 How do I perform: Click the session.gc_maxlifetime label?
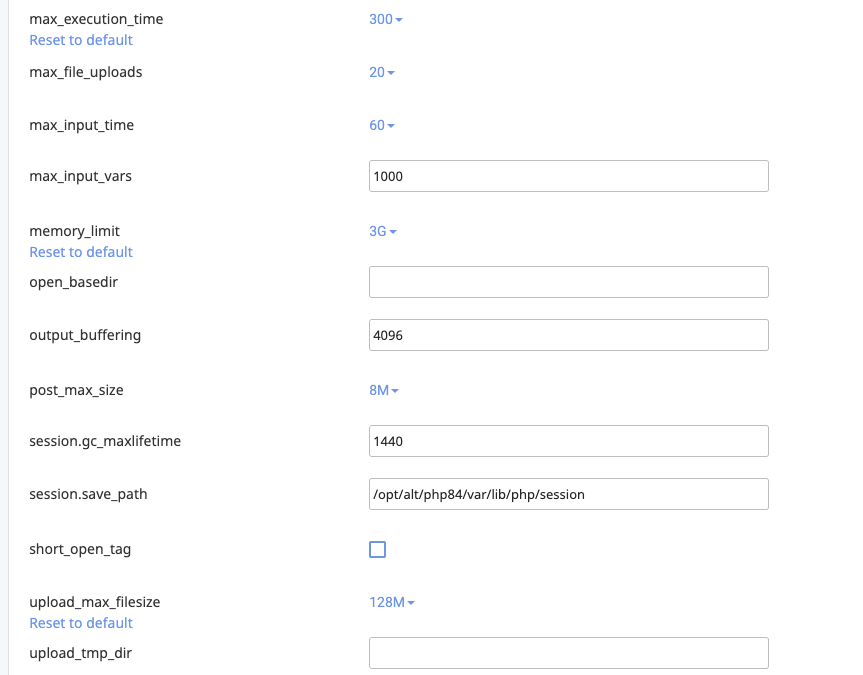pyautogui.click(x=105, y=441)
